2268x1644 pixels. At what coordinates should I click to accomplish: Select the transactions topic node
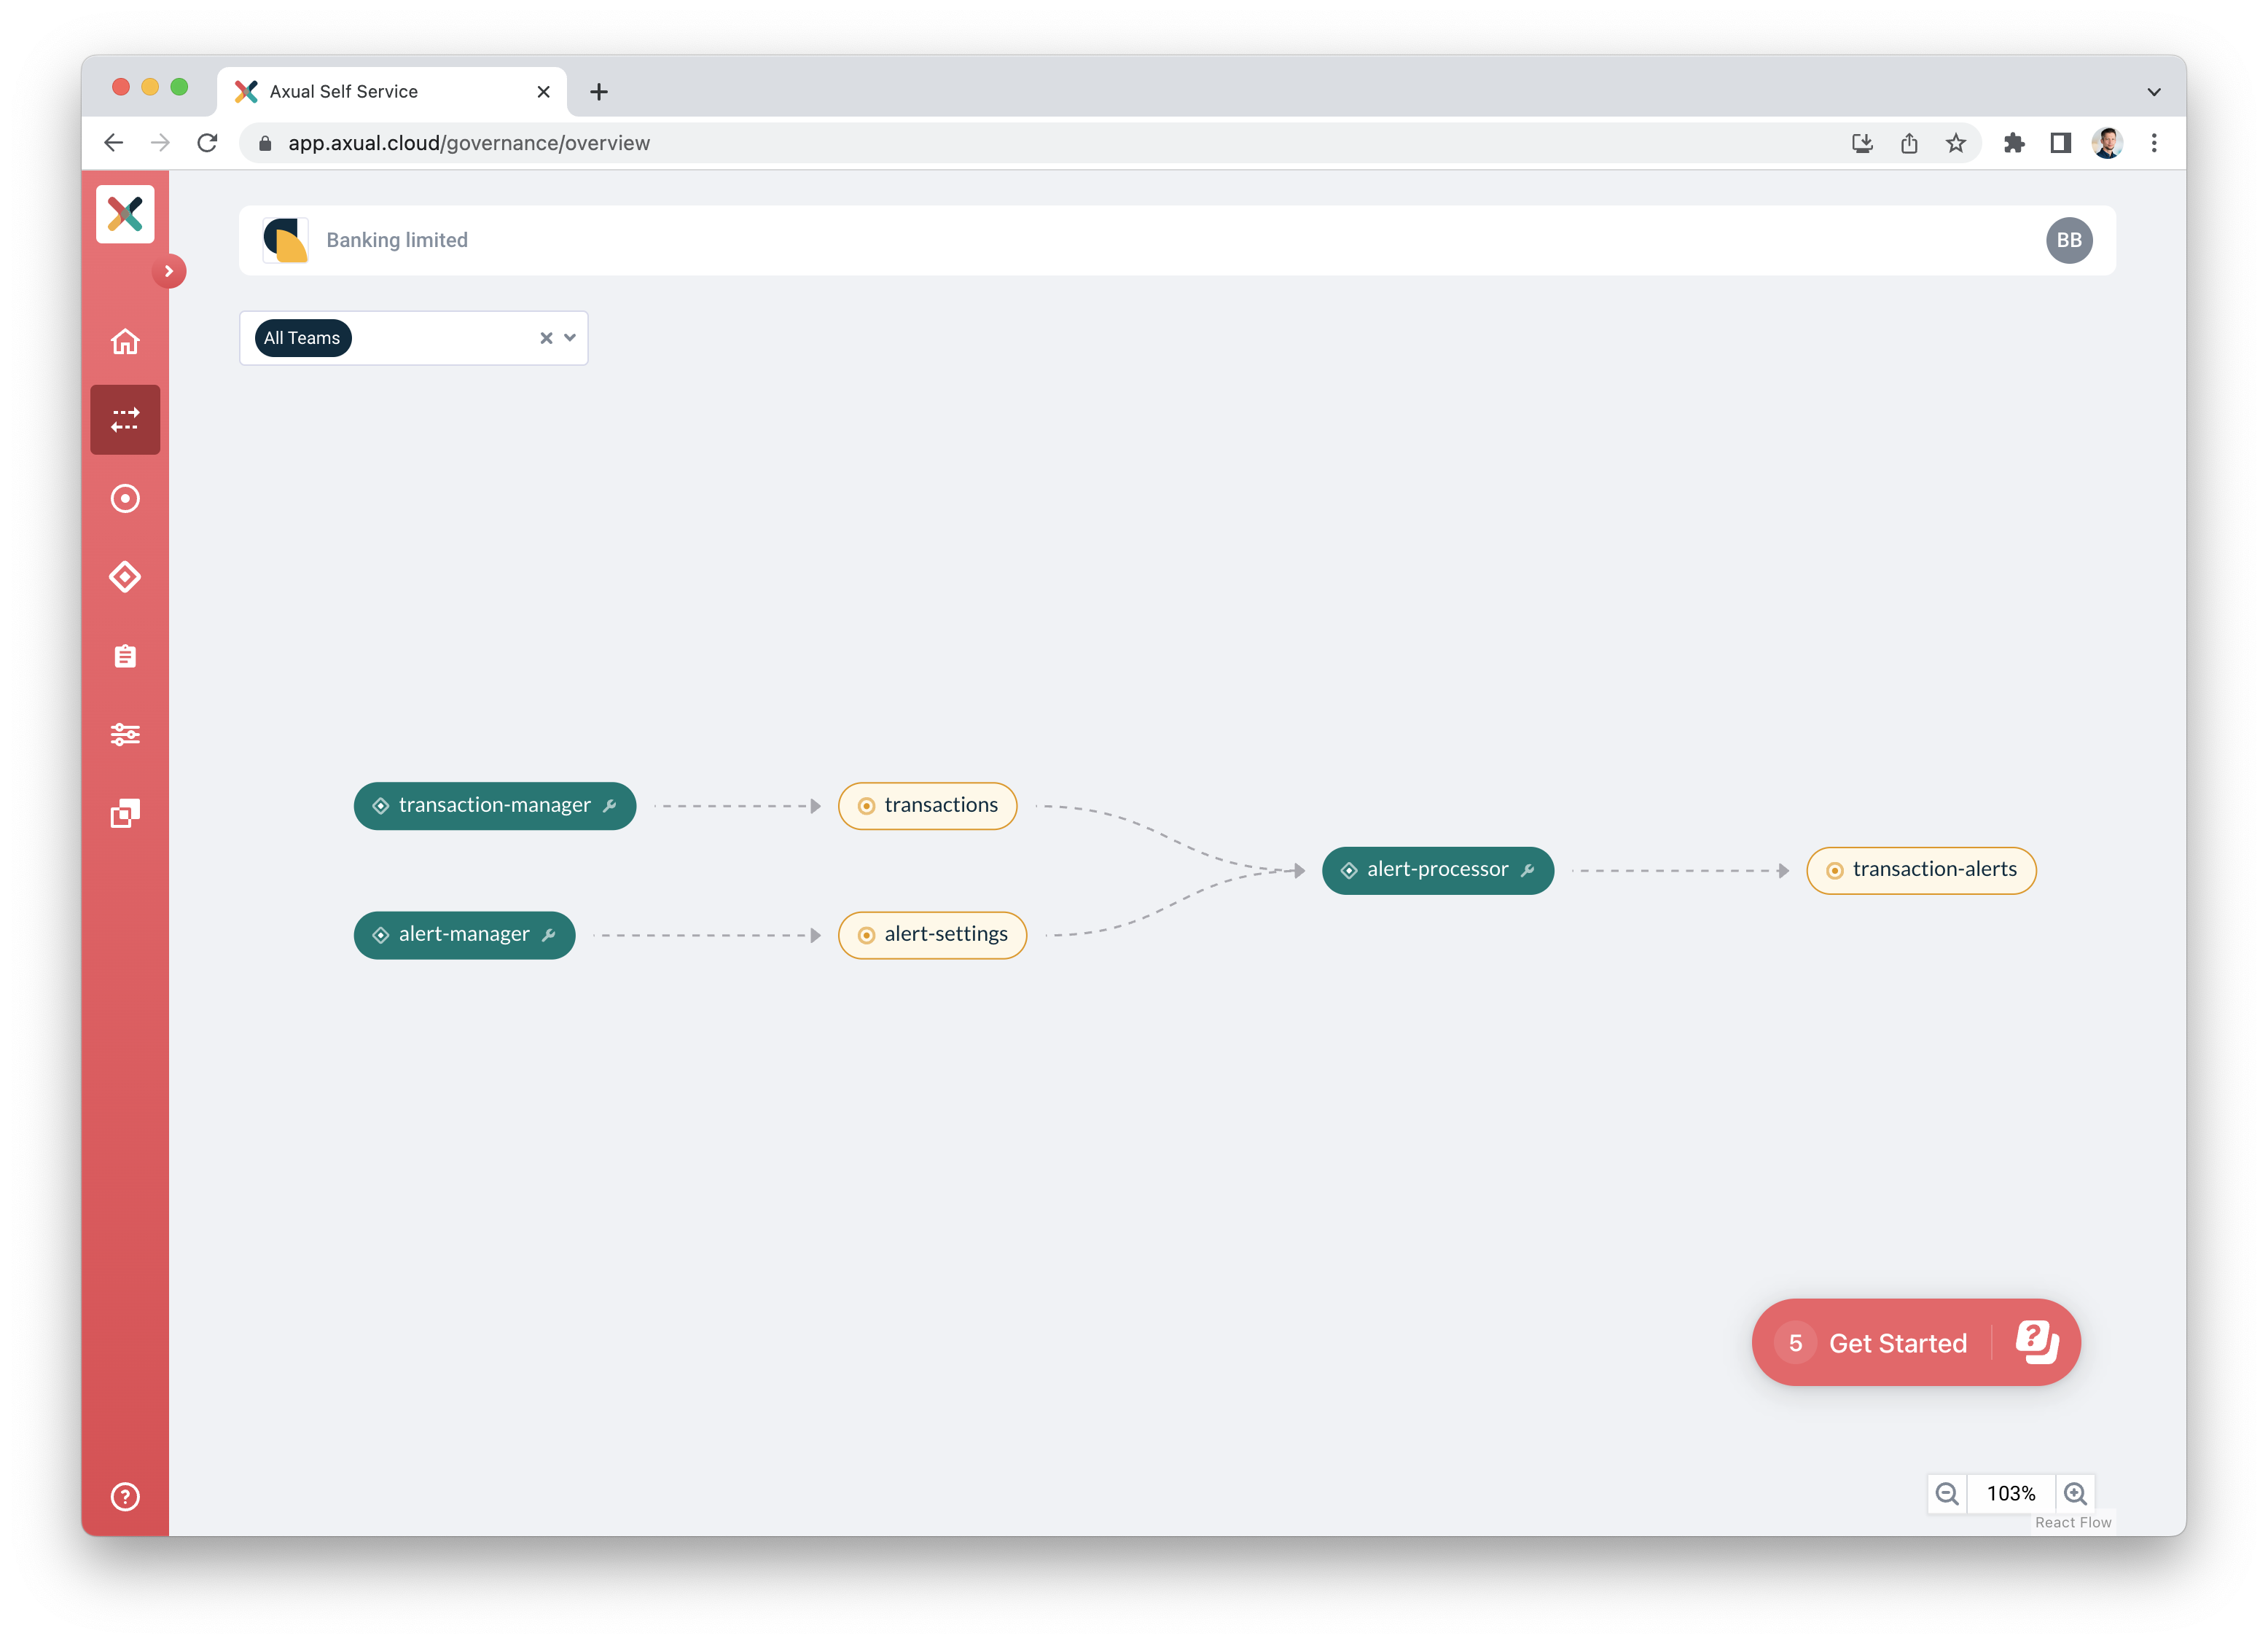[927, 806]
